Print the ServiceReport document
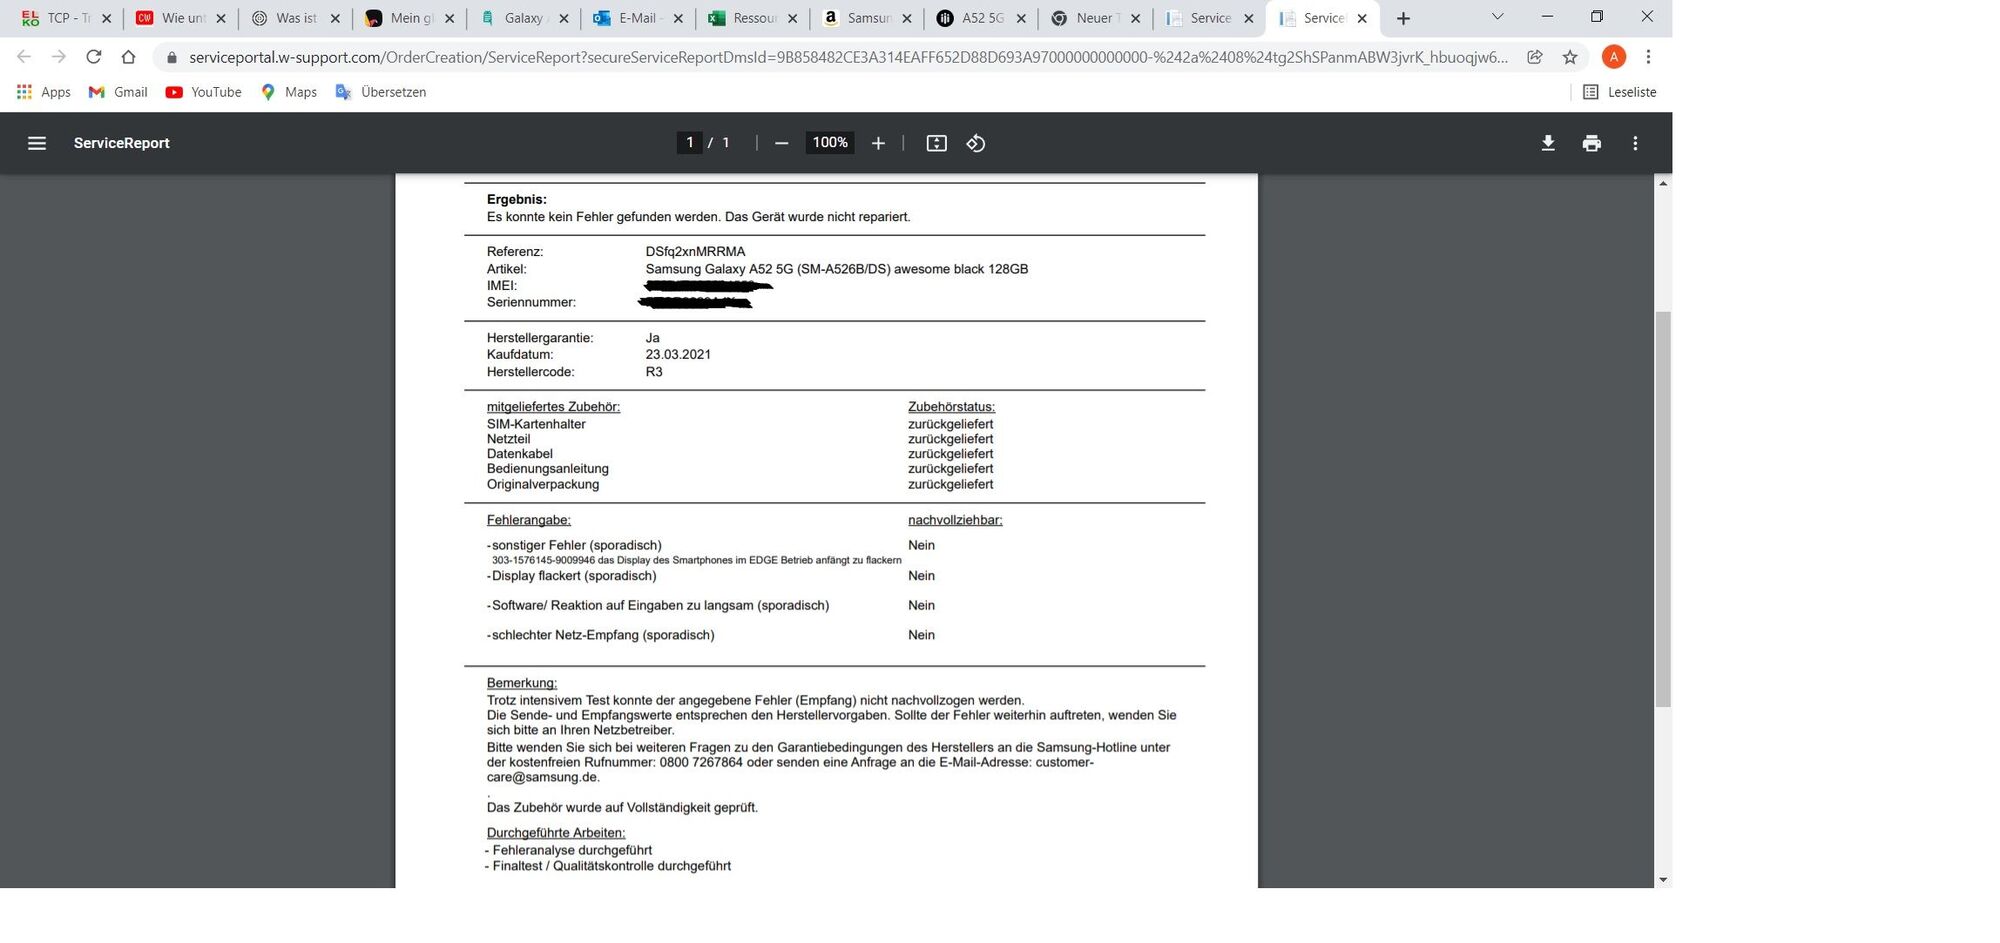2000x943 pixels. (x=1592, y=143)
